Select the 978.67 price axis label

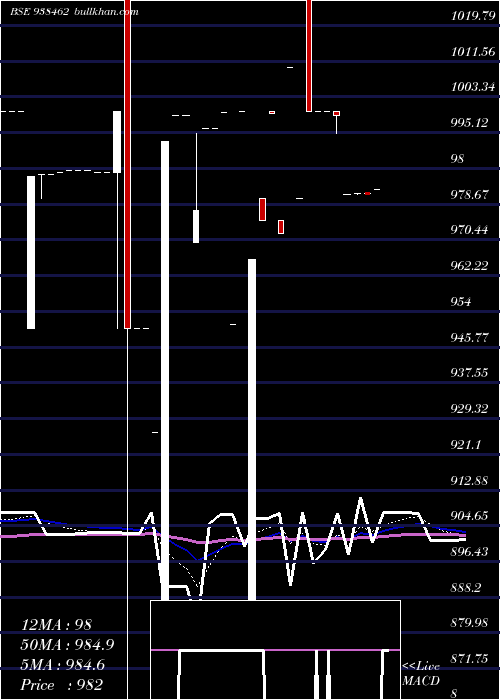(x=469, y=195)
